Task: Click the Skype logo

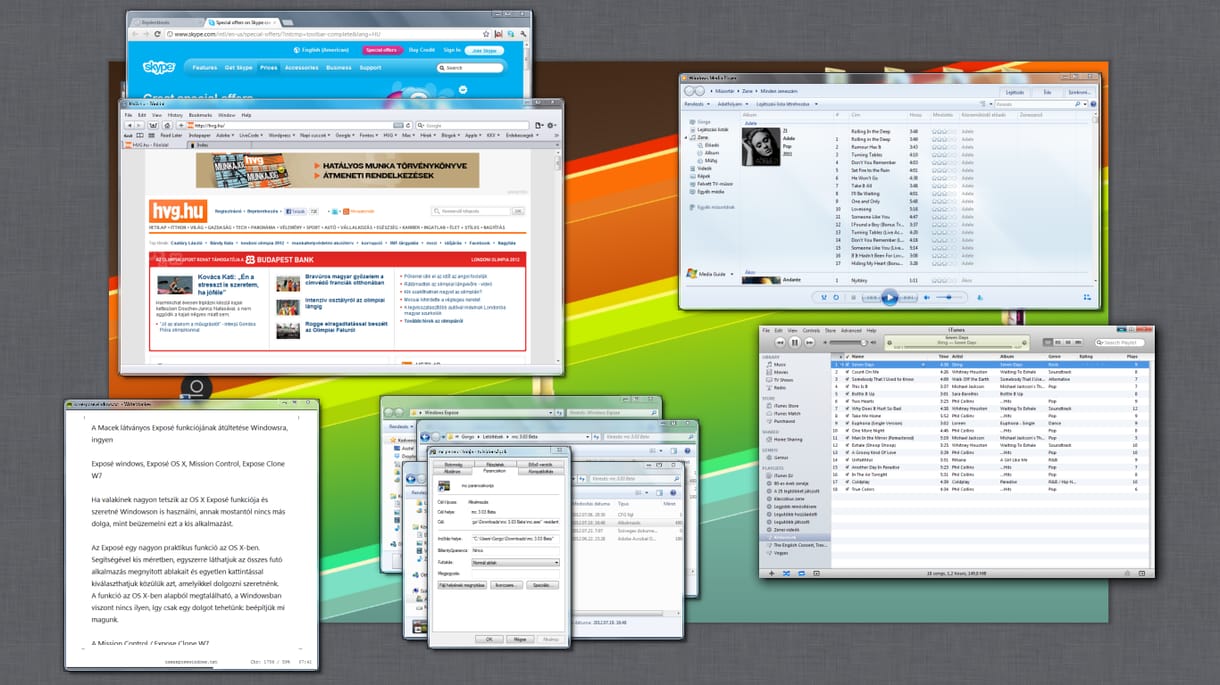Action: pyautogui.click(x=159, y=67)
